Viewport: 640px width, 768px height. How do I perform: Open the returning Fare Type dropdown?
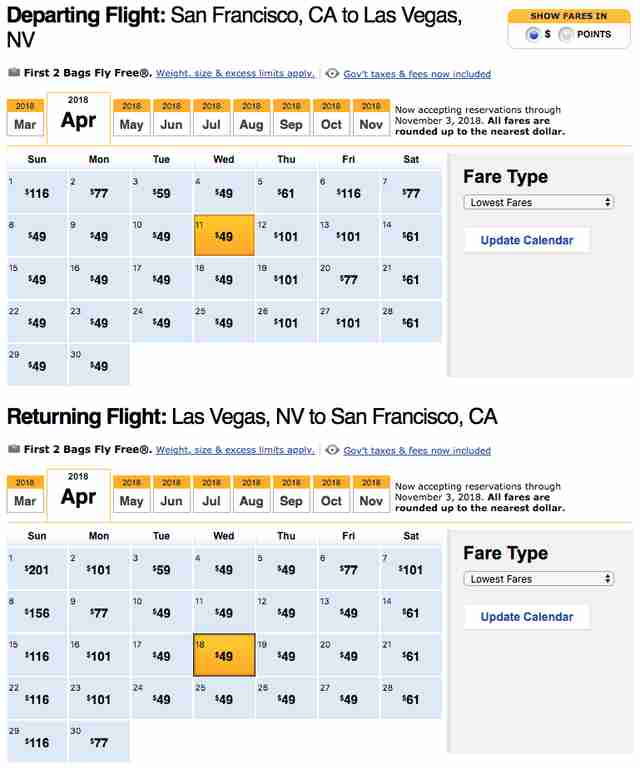[539, 579]
